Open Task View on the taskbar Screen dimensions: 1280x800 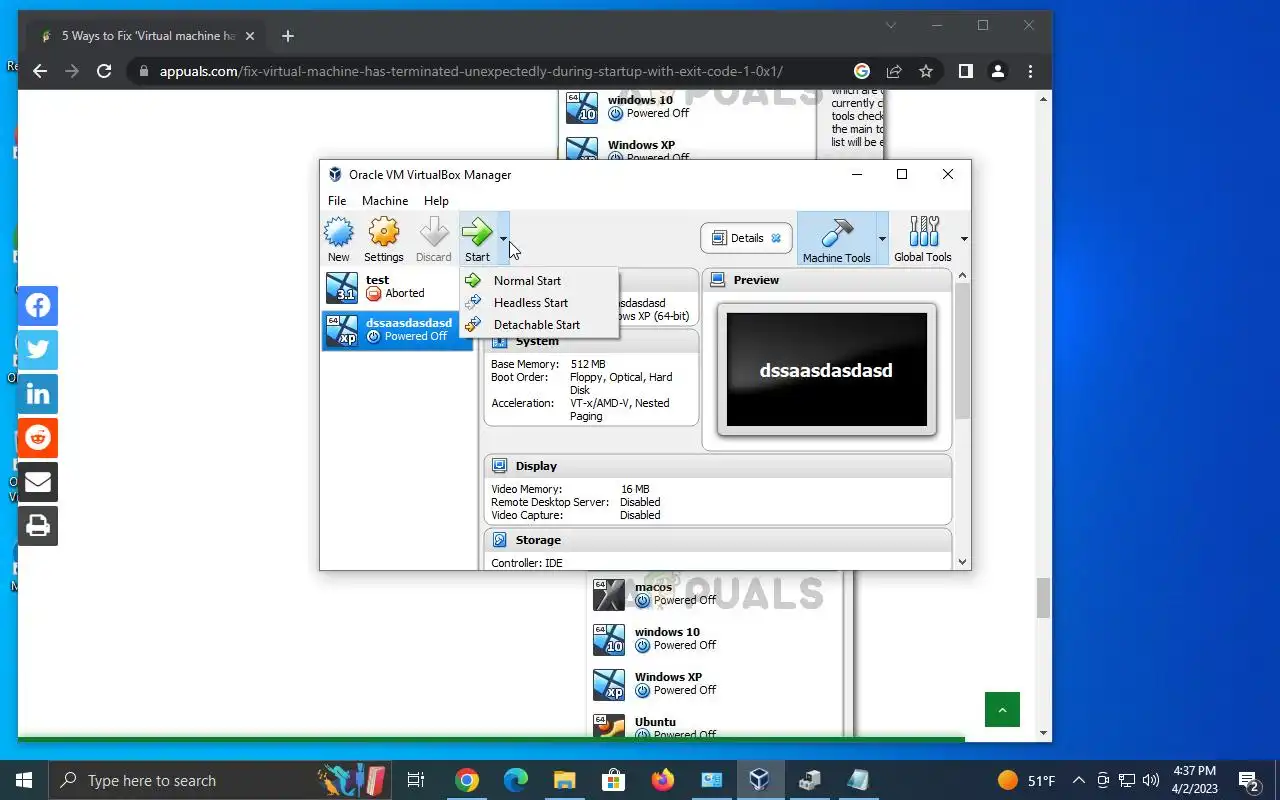tap(416, 780)
